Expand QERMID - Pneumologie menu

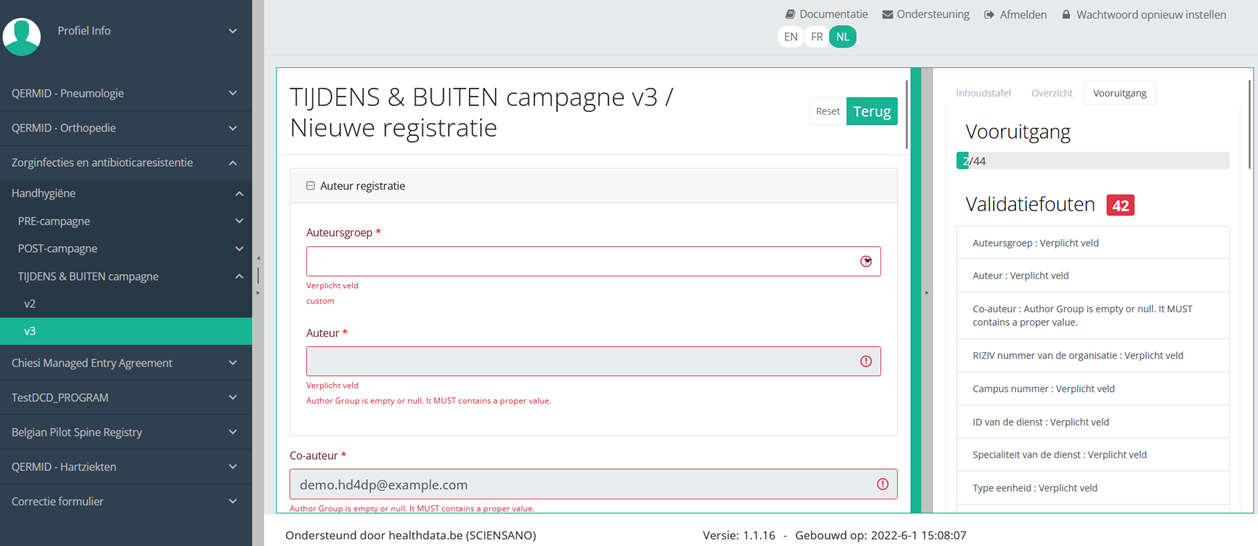(x=125, y=93)
